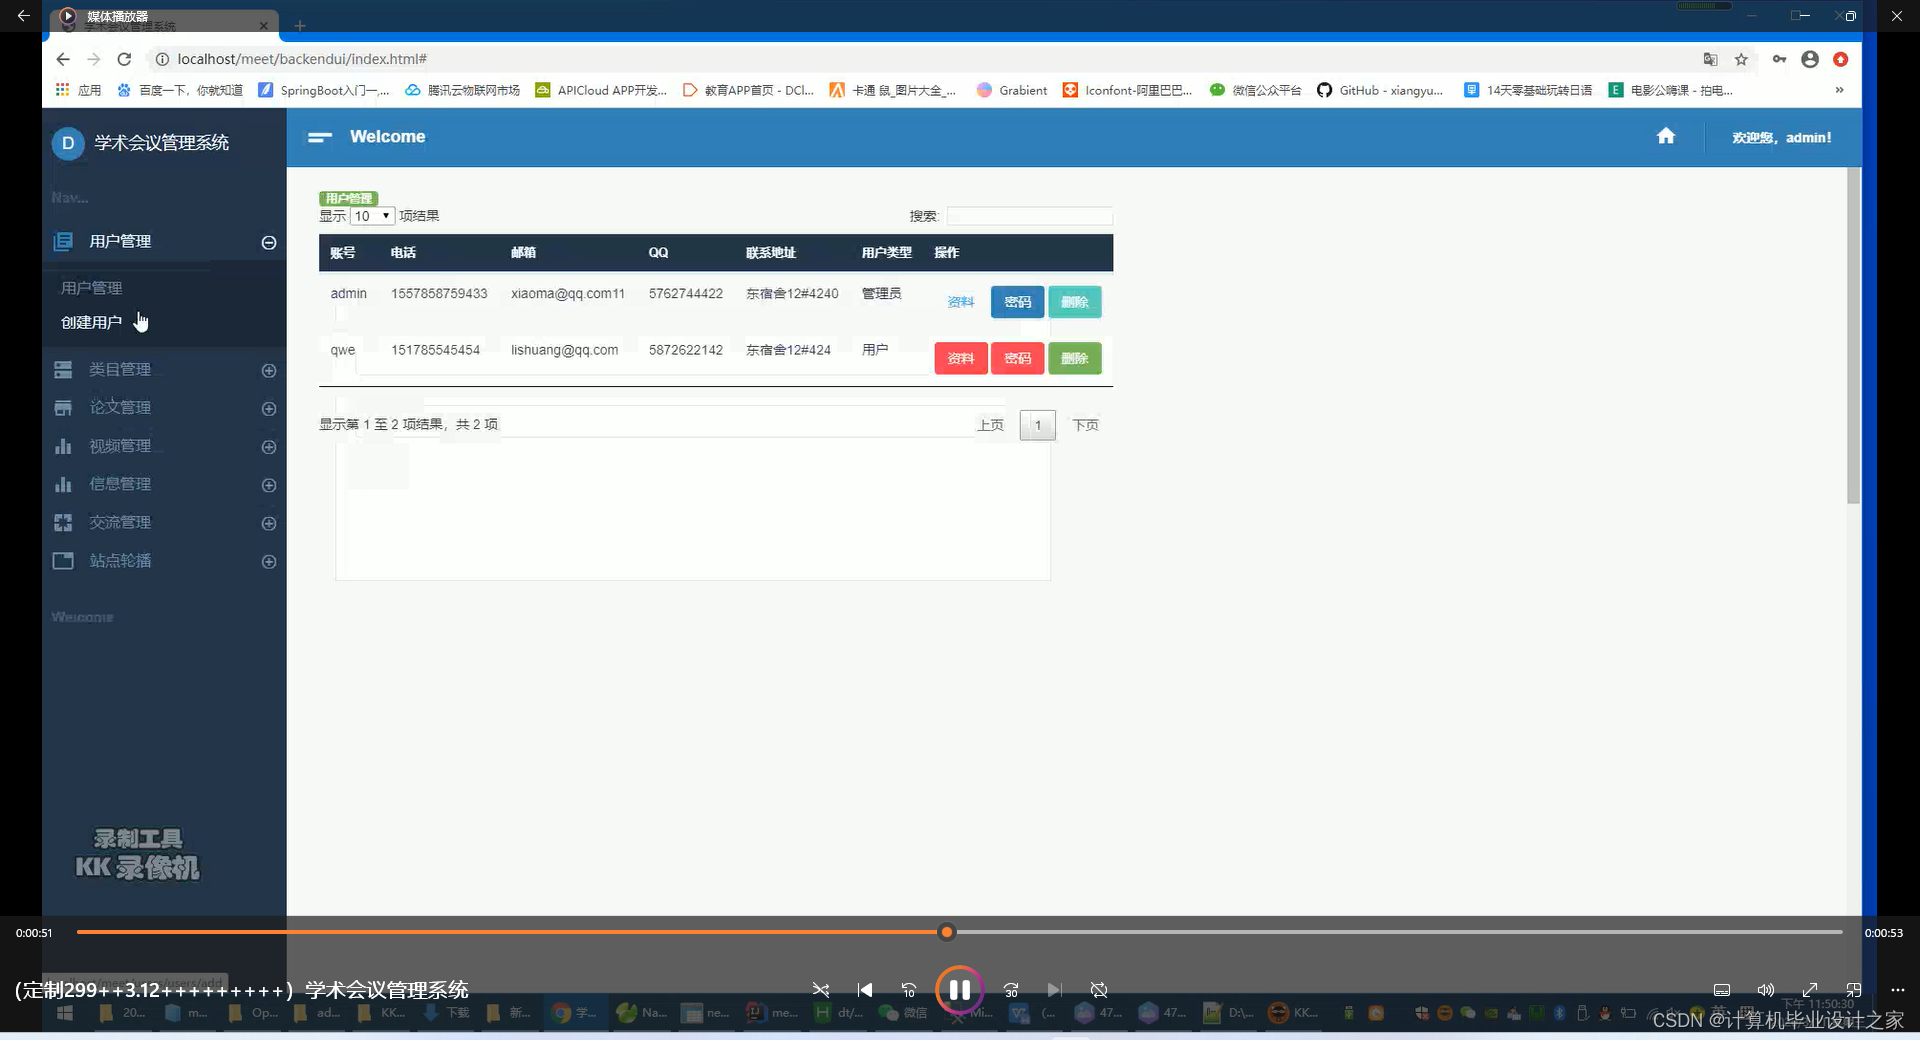Click the 站点轮播 sidebar icon
1920x1040 pixels.
(x=63, y=560)
